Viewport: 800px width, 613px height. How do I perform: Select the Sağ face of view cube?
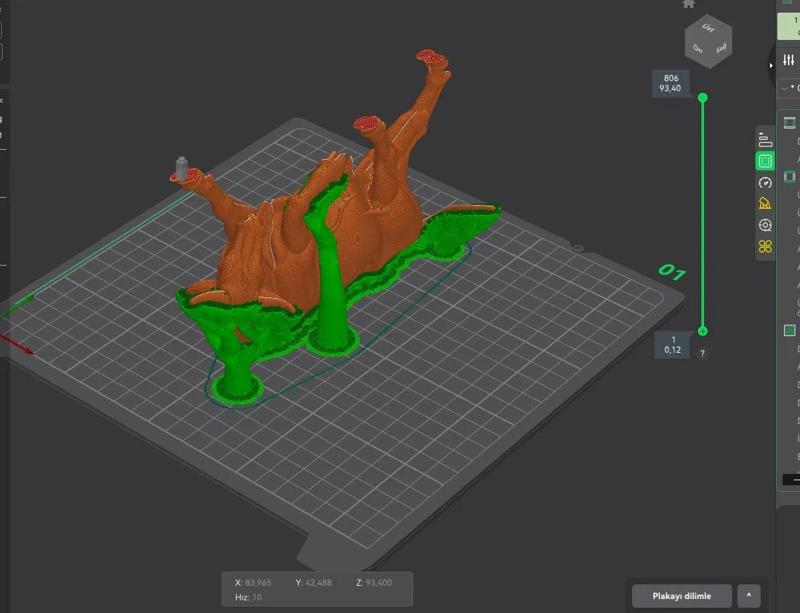pos(720,50)
